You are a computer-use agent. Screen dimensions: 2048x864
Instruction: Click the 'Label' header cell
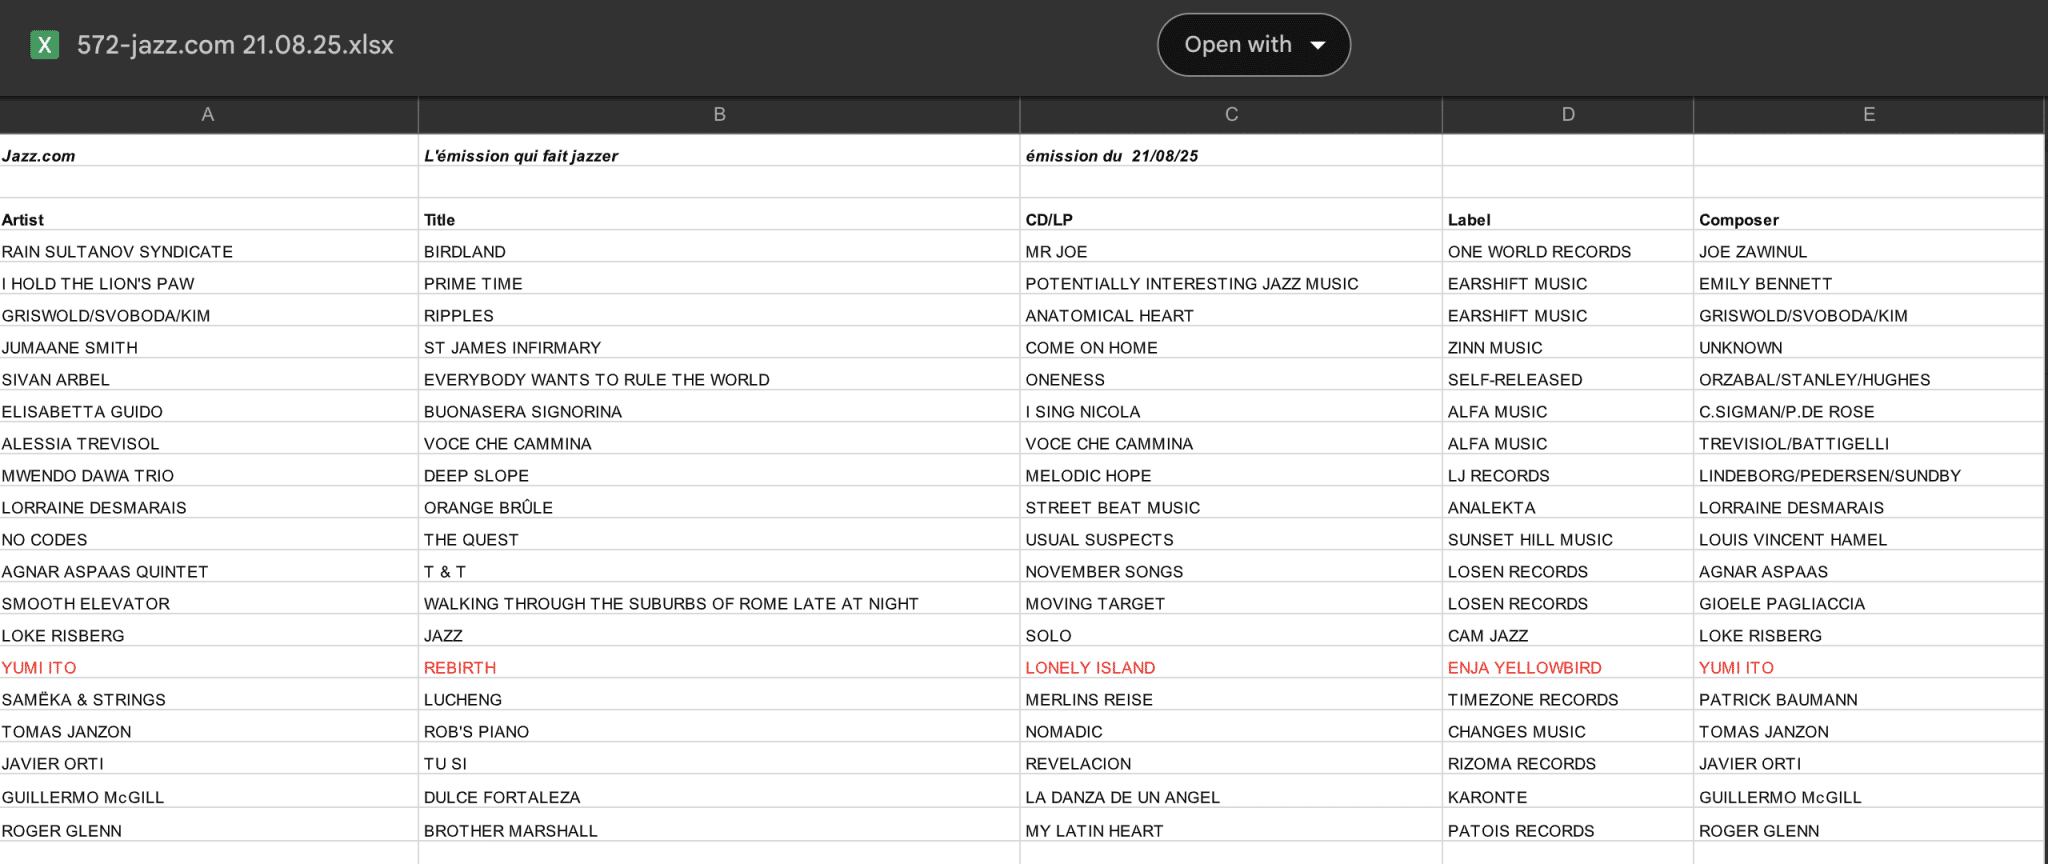point(1568,215)
